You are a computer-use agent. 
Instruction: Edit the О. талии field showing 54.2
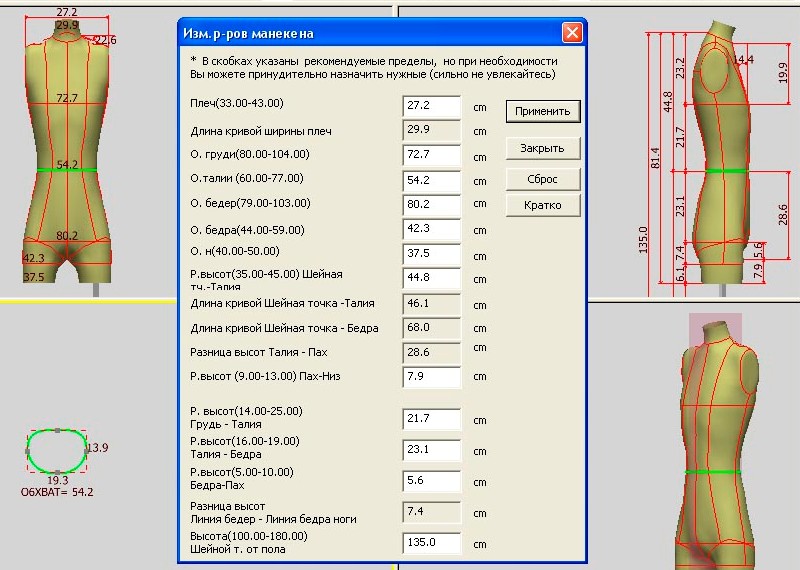tap(431, 181)
